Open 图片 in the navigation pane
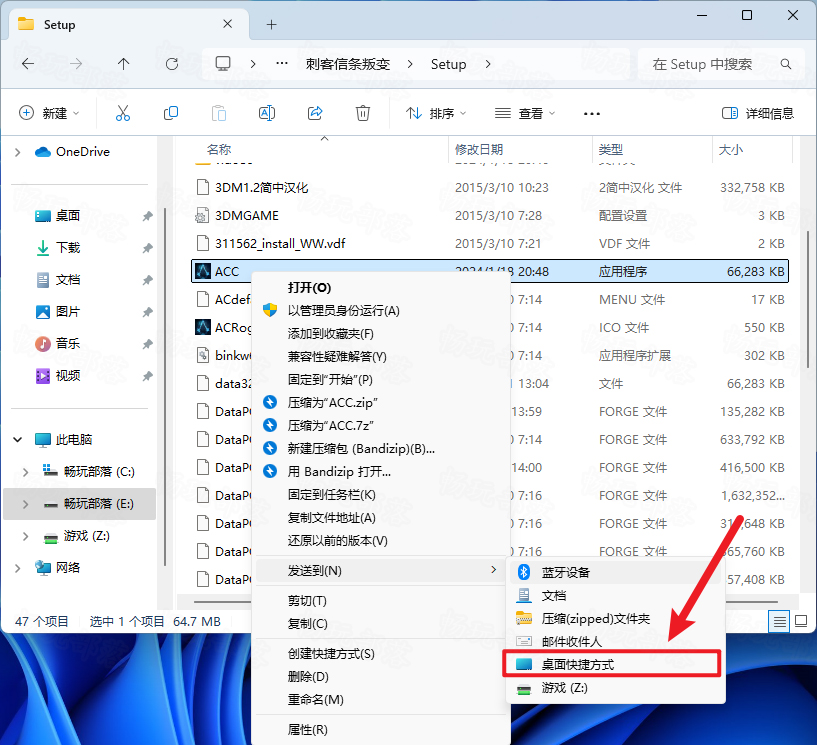 [68, 312]
